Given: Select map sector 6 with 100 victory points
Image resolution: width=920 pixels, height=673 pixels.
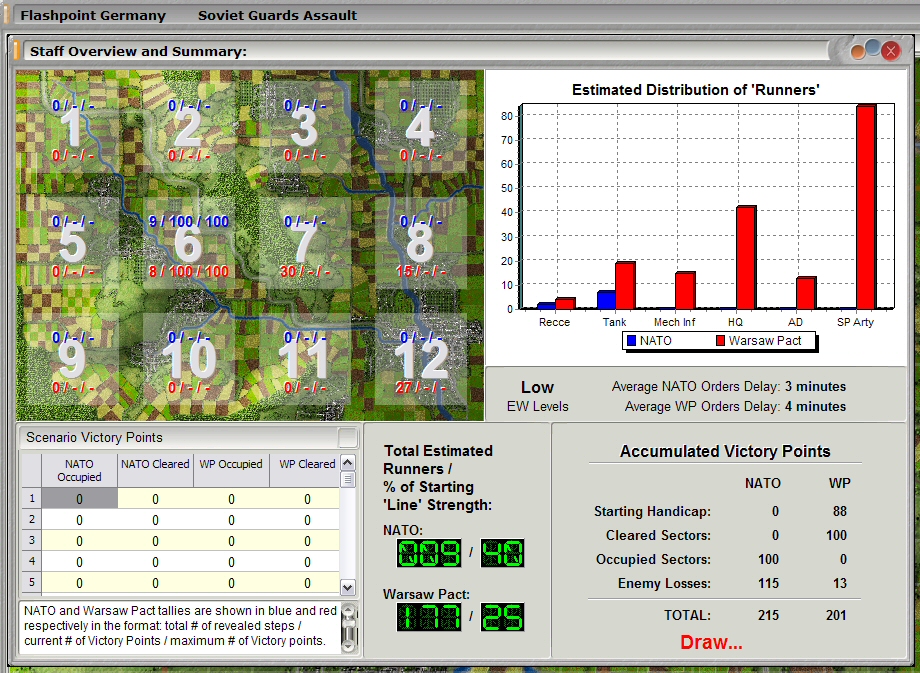Looking at the screenshot, I should (x=188, y=244).
